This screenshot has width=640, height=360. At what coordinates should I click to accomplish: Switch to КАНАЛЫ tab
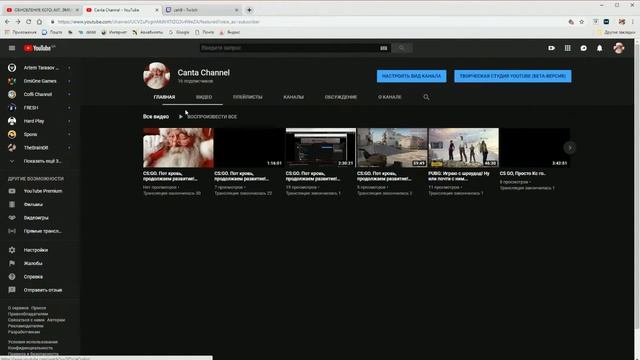coord(293,97)
